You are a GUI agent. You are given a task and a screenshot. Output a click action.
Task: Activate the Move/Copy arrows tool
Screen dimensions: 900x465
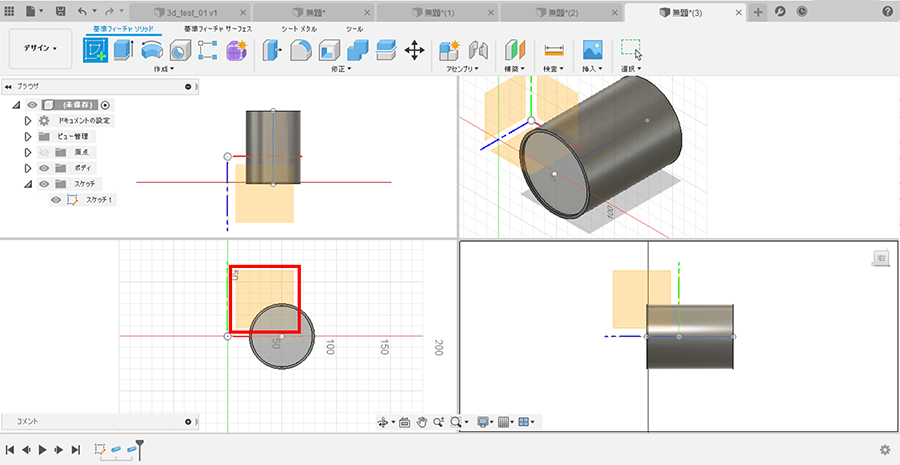[415, 50]
